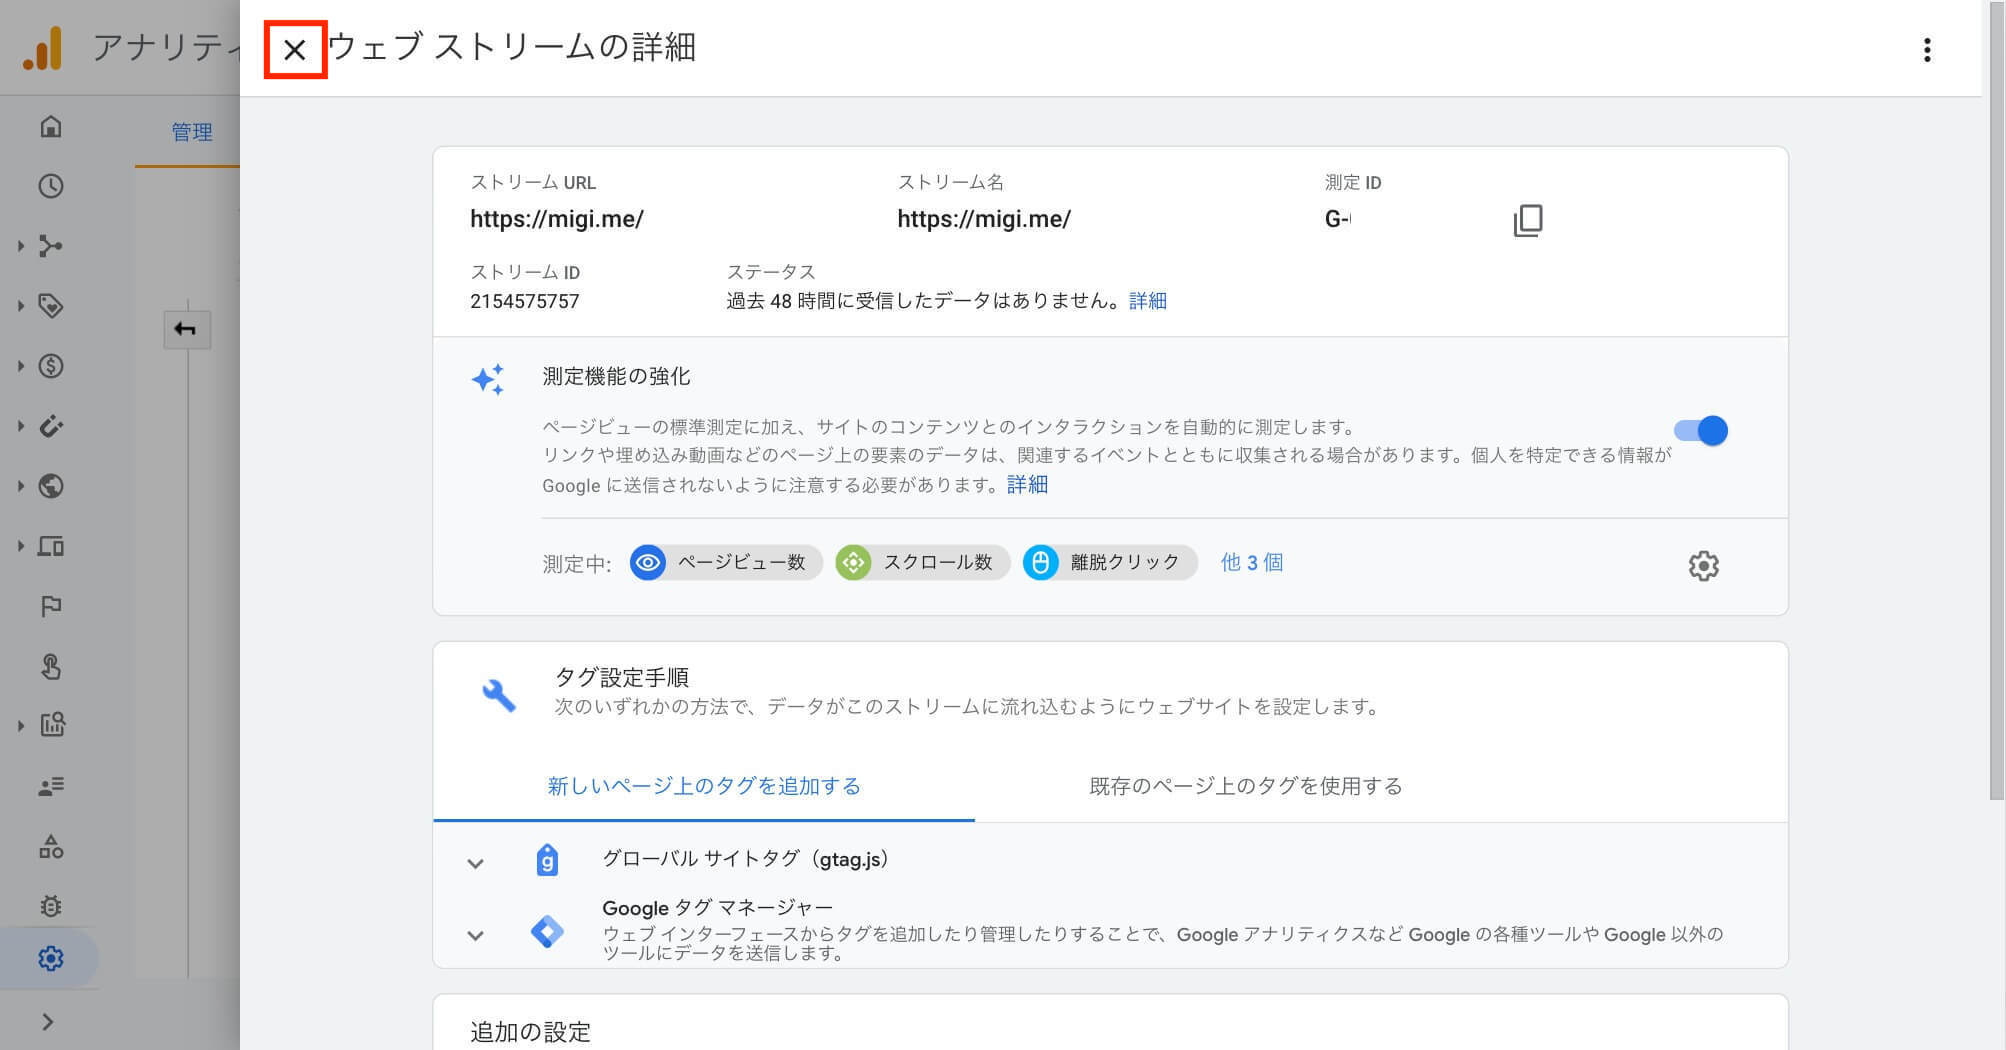Click the vertical page scrollbar
Image resolution: width=2006 pixels, height=1050 pixels.
tap(1996, 400)
